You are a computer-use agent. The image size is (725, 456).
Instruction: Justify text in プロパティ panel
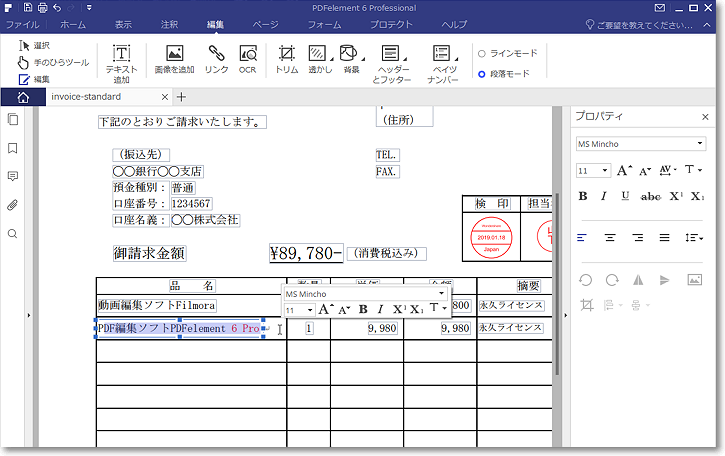[x=664, y=238]
